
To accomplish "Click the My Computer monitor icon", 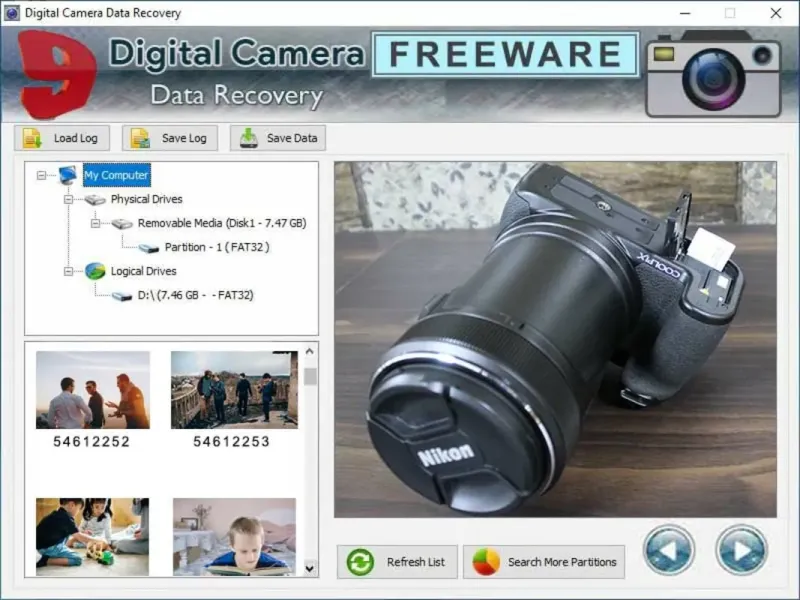I will pyautogui.click(x=68, y=175).
